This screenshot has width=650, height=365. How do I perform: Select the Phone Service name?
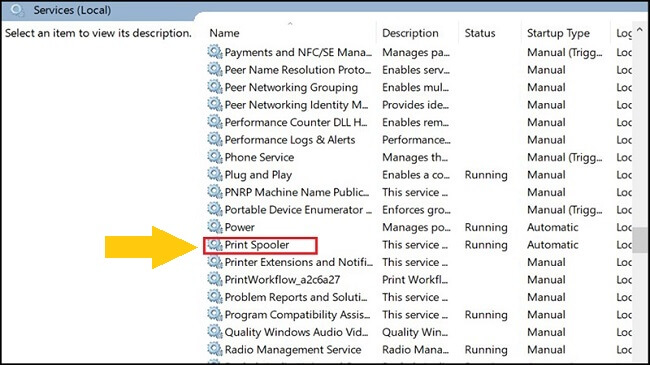[259, 157]
